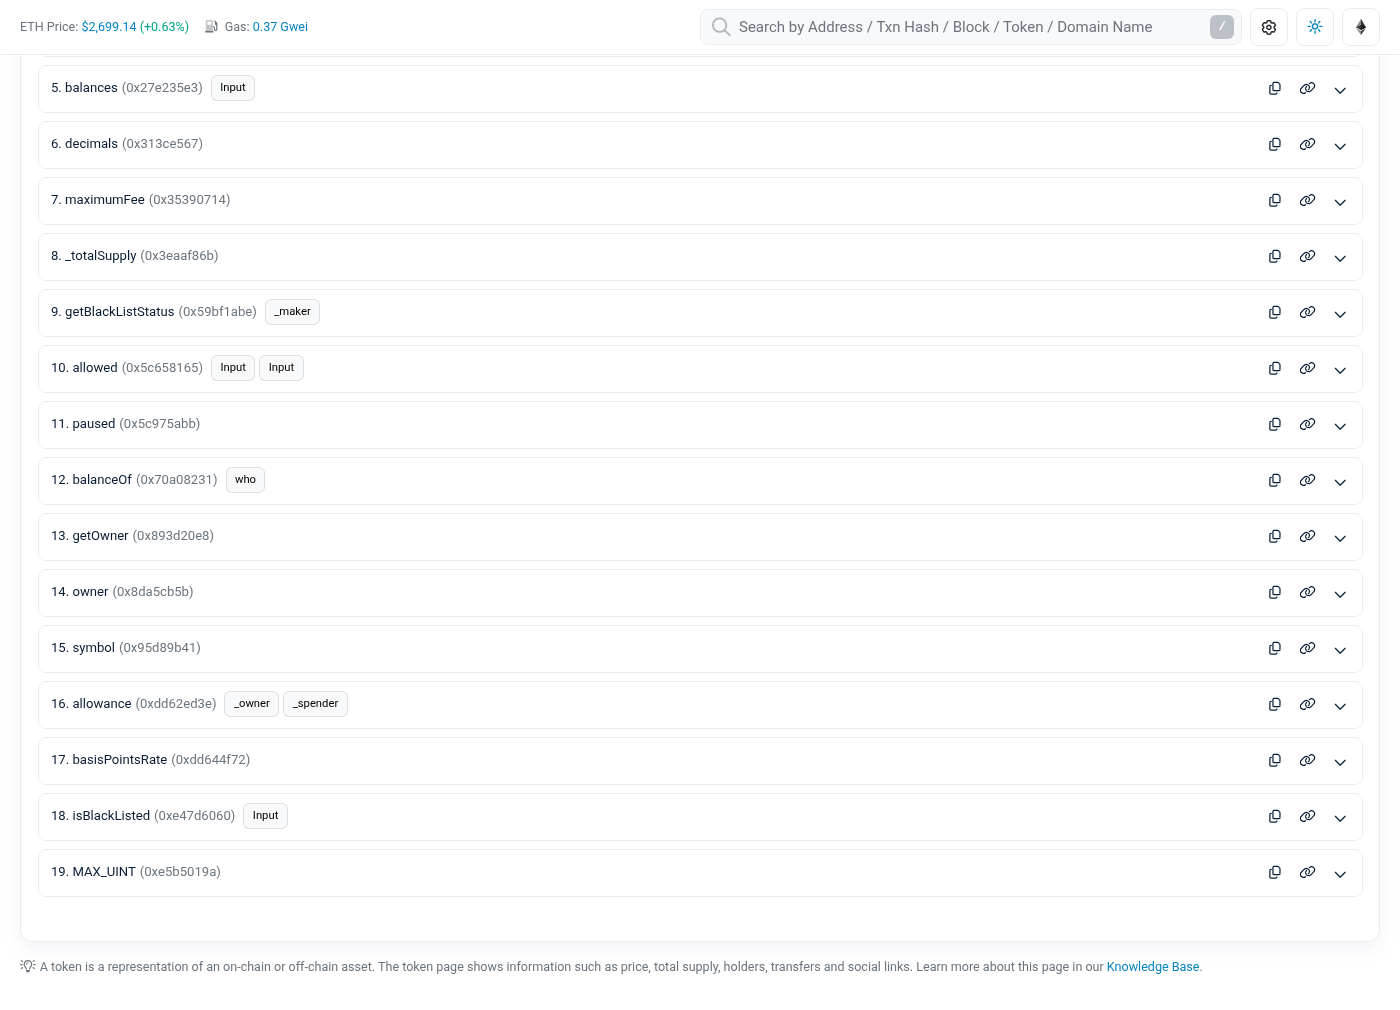Click the _owner parameter tag on allowance
This screenshot has height=1010, width=1400.
(252, 704)
